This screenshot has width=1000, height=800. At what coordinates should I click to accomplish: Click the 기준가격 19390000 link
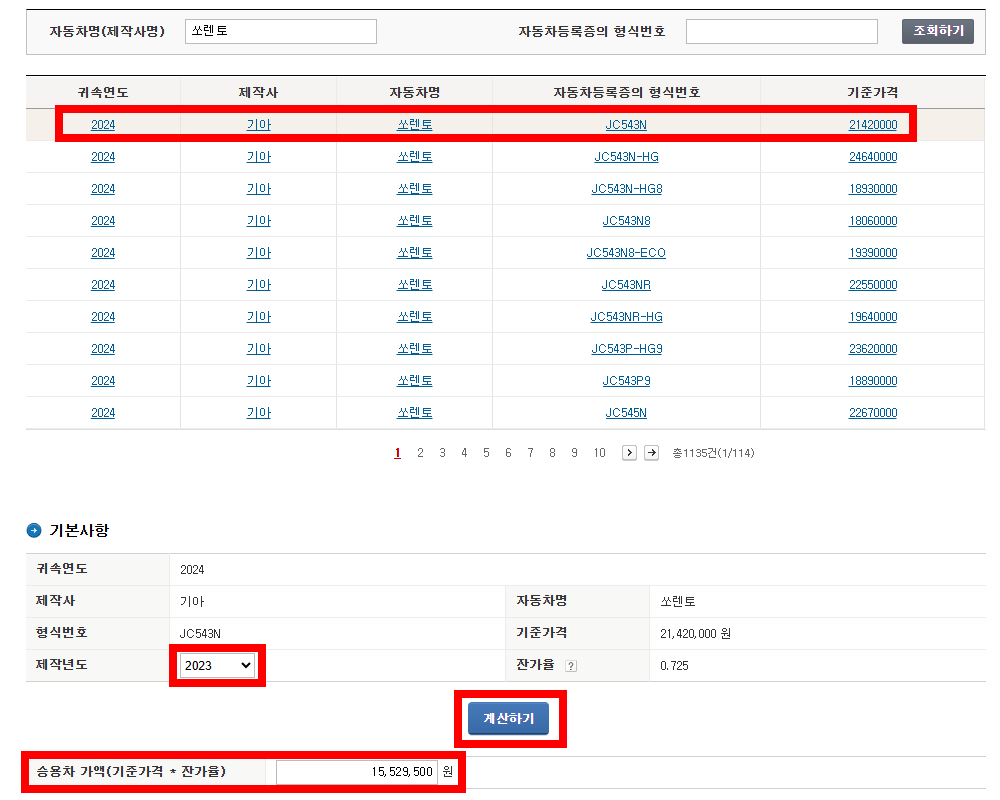872,253
